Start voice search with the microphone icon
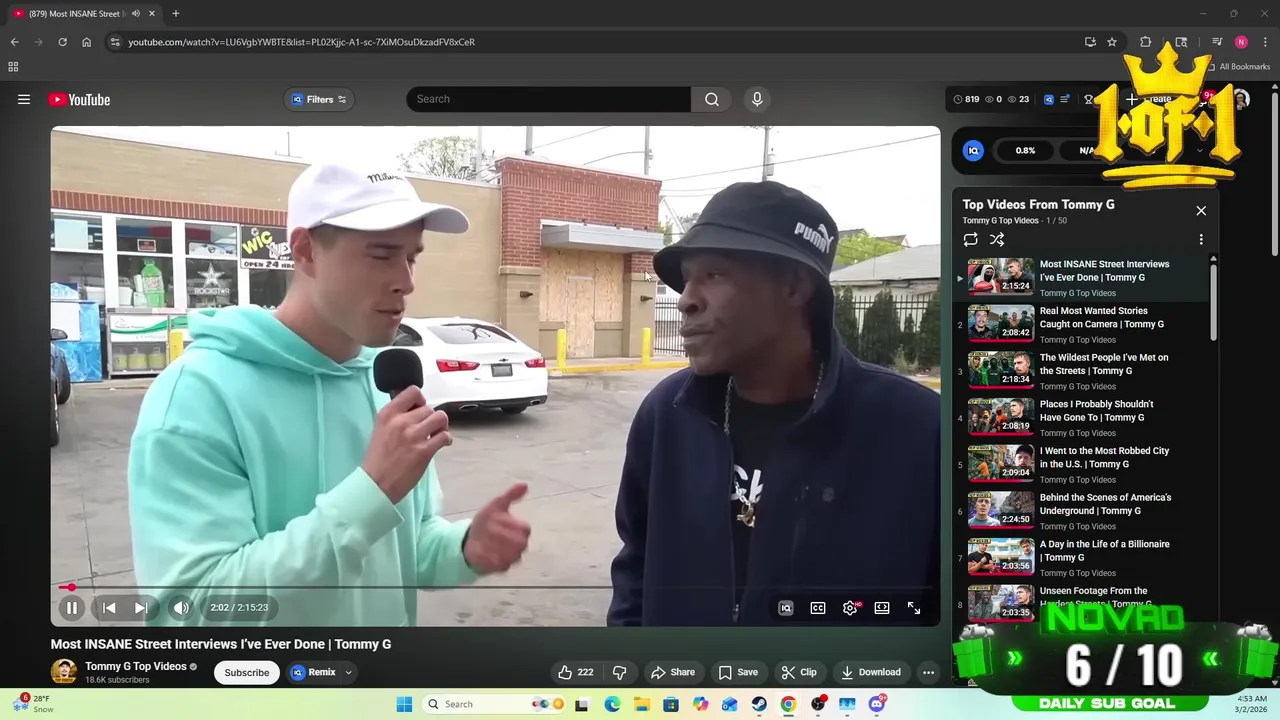The width and height of the screenshot is (1280, 720). 757,99
